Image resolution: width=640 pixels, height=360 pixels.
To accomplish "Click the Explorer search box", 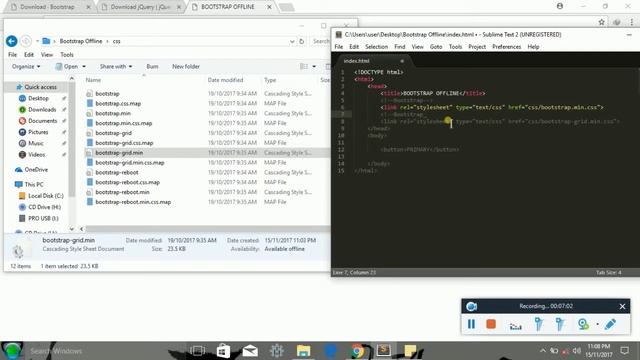I will point(322,41).
